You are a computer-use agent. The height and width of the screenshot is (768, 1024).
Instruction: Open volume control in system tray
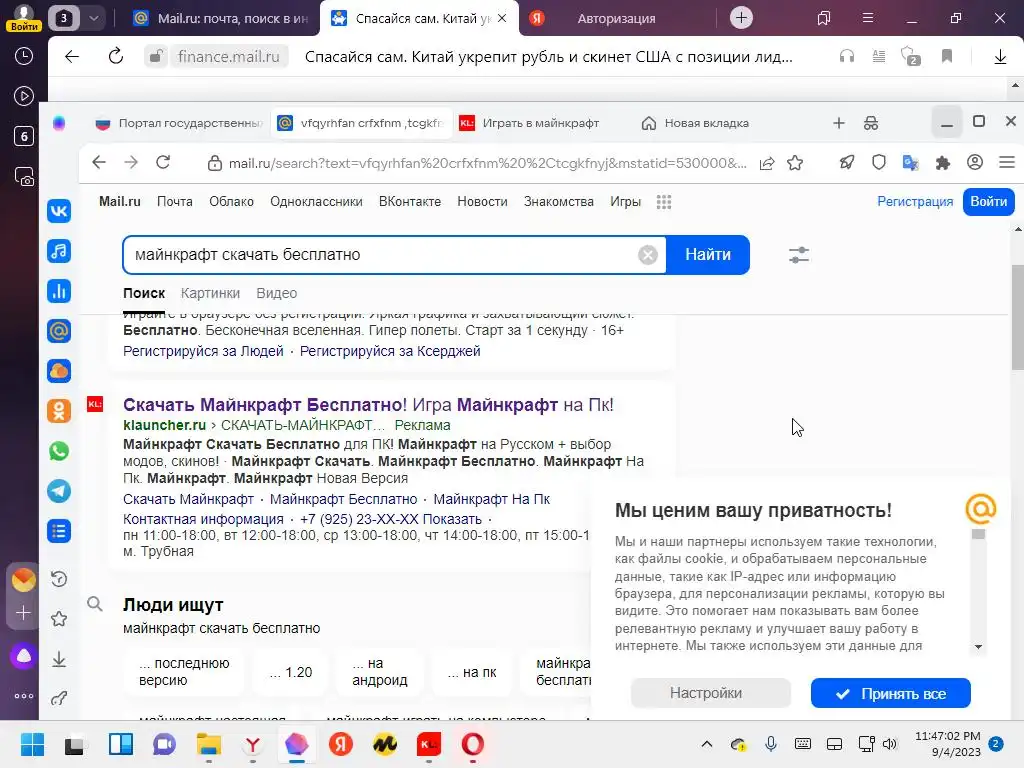click(889, 744)
